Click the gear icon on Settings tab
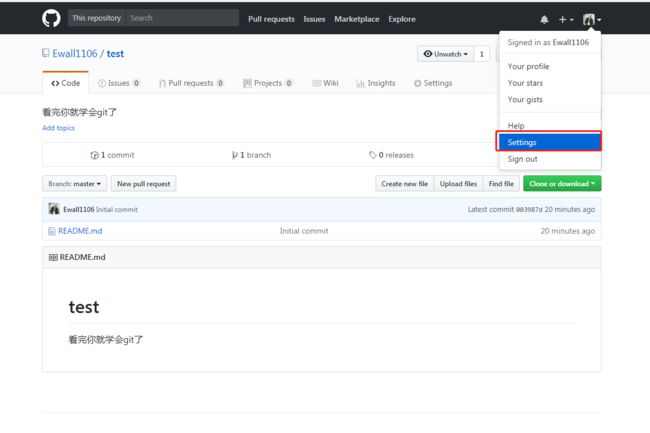 coord(417,83)
